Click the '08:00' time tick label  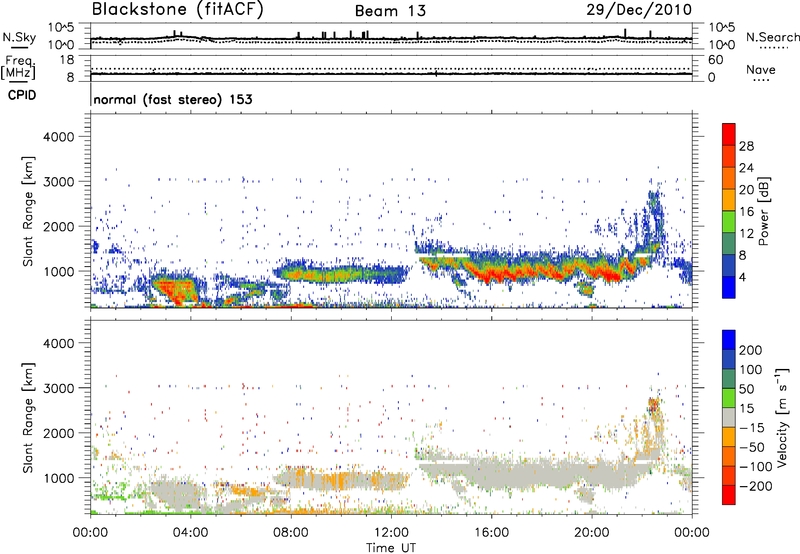[x=290, y=533]
